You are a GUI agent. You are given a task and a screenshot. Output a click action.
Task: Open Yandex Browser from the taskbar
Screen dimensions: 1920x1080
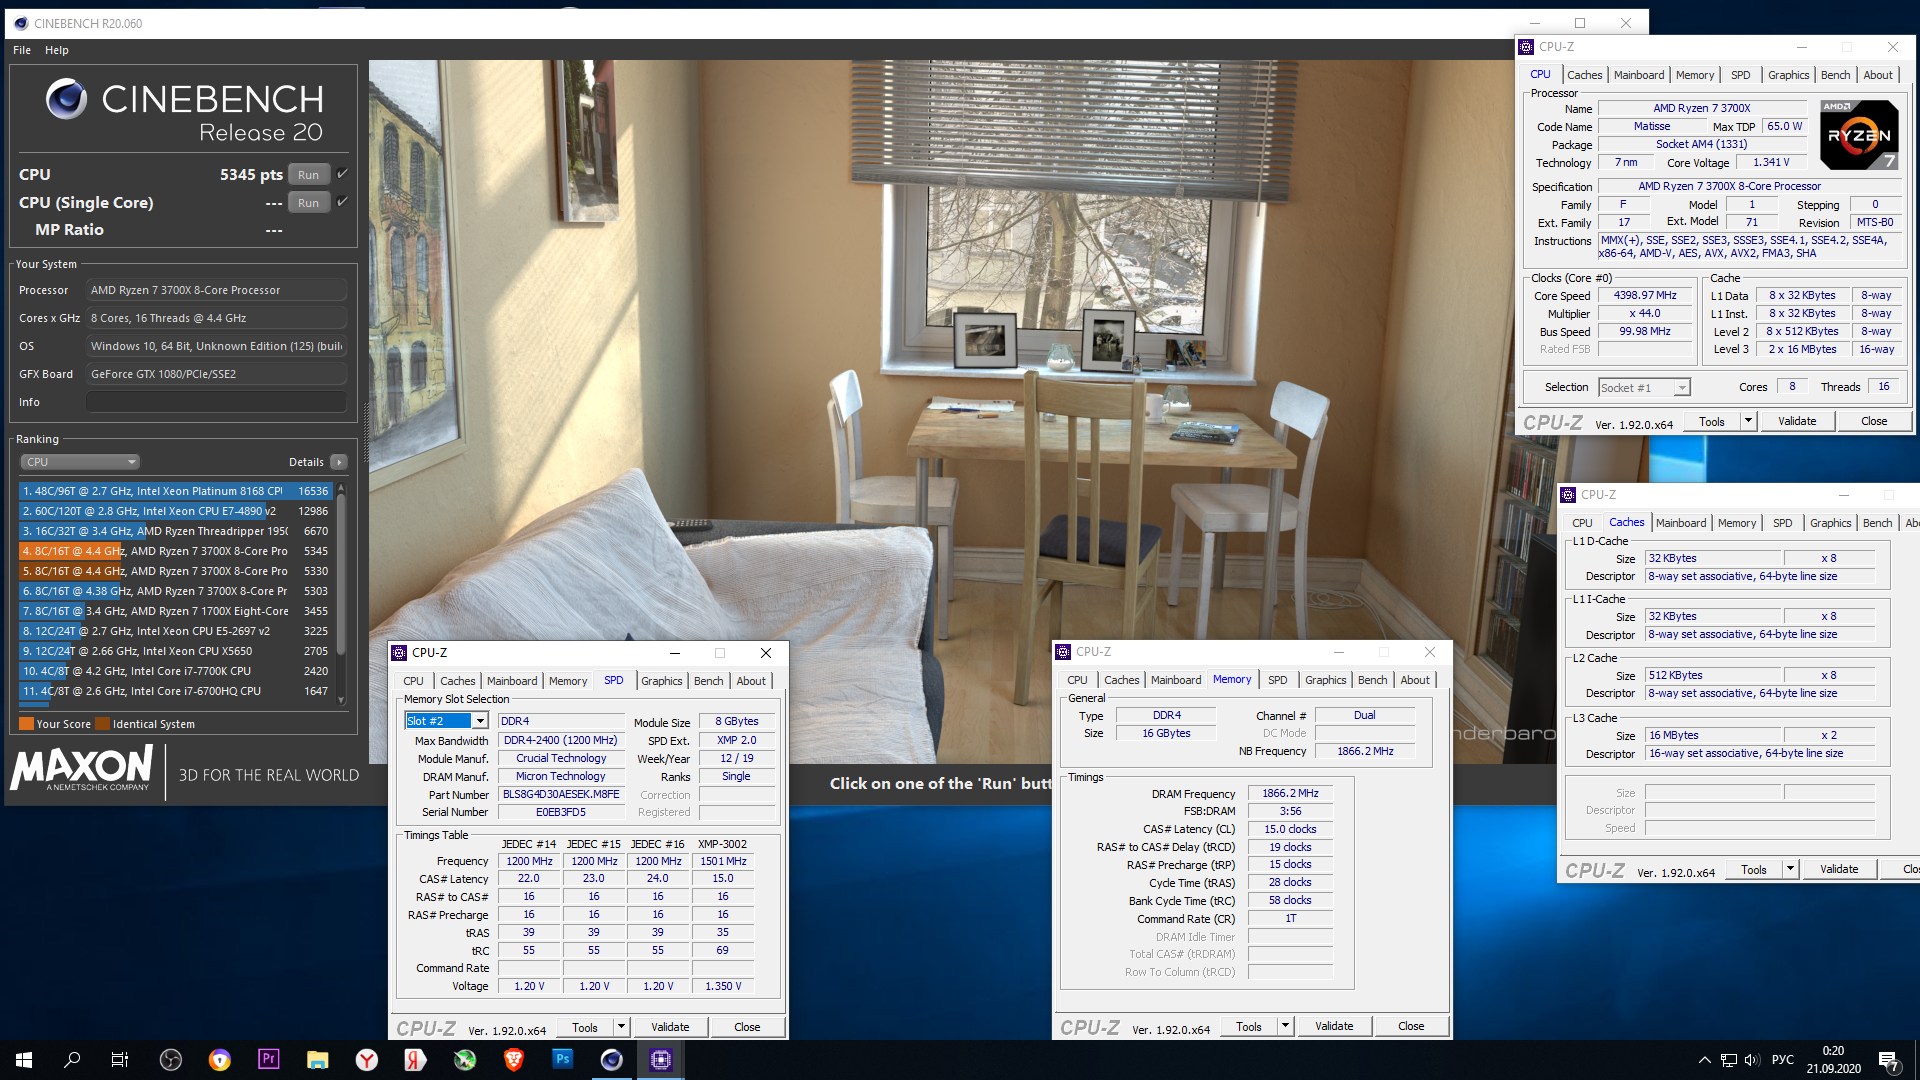[x=367, y=1060]
